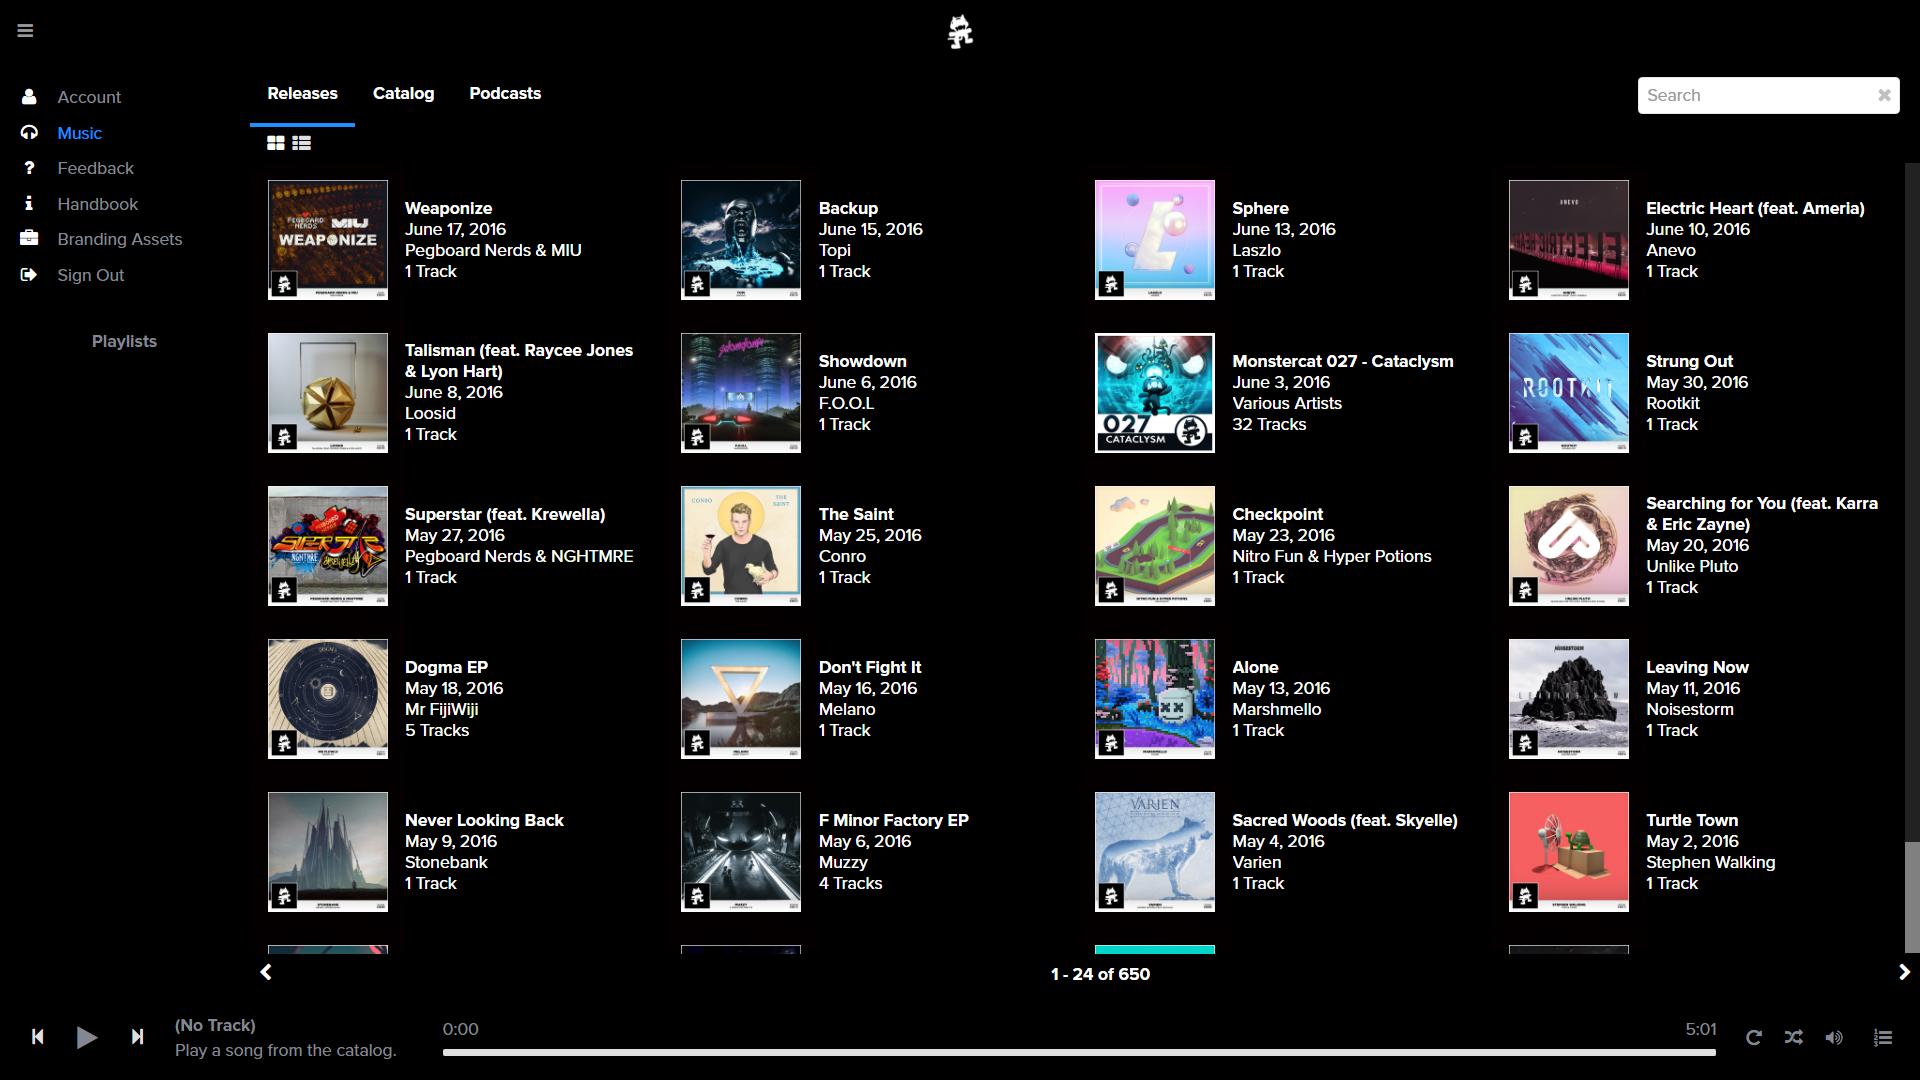The image size is (1920, 1080).
Task: Open Leaving Now album cover
Action: (1569, 699)
